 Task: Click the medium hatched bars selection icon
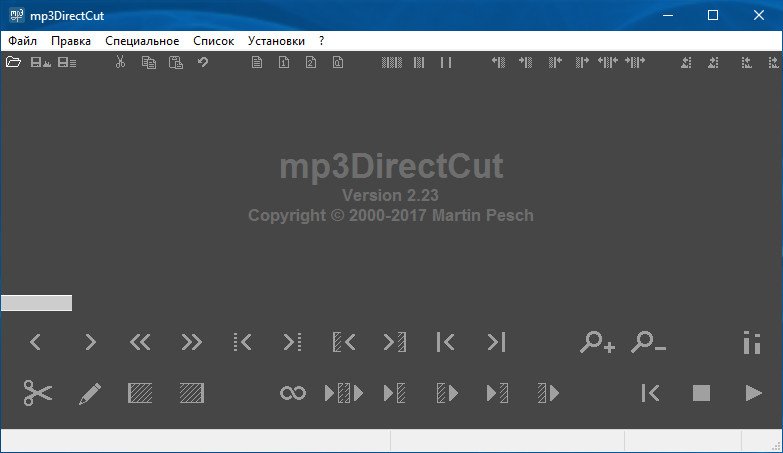click(x=419, y=62)
